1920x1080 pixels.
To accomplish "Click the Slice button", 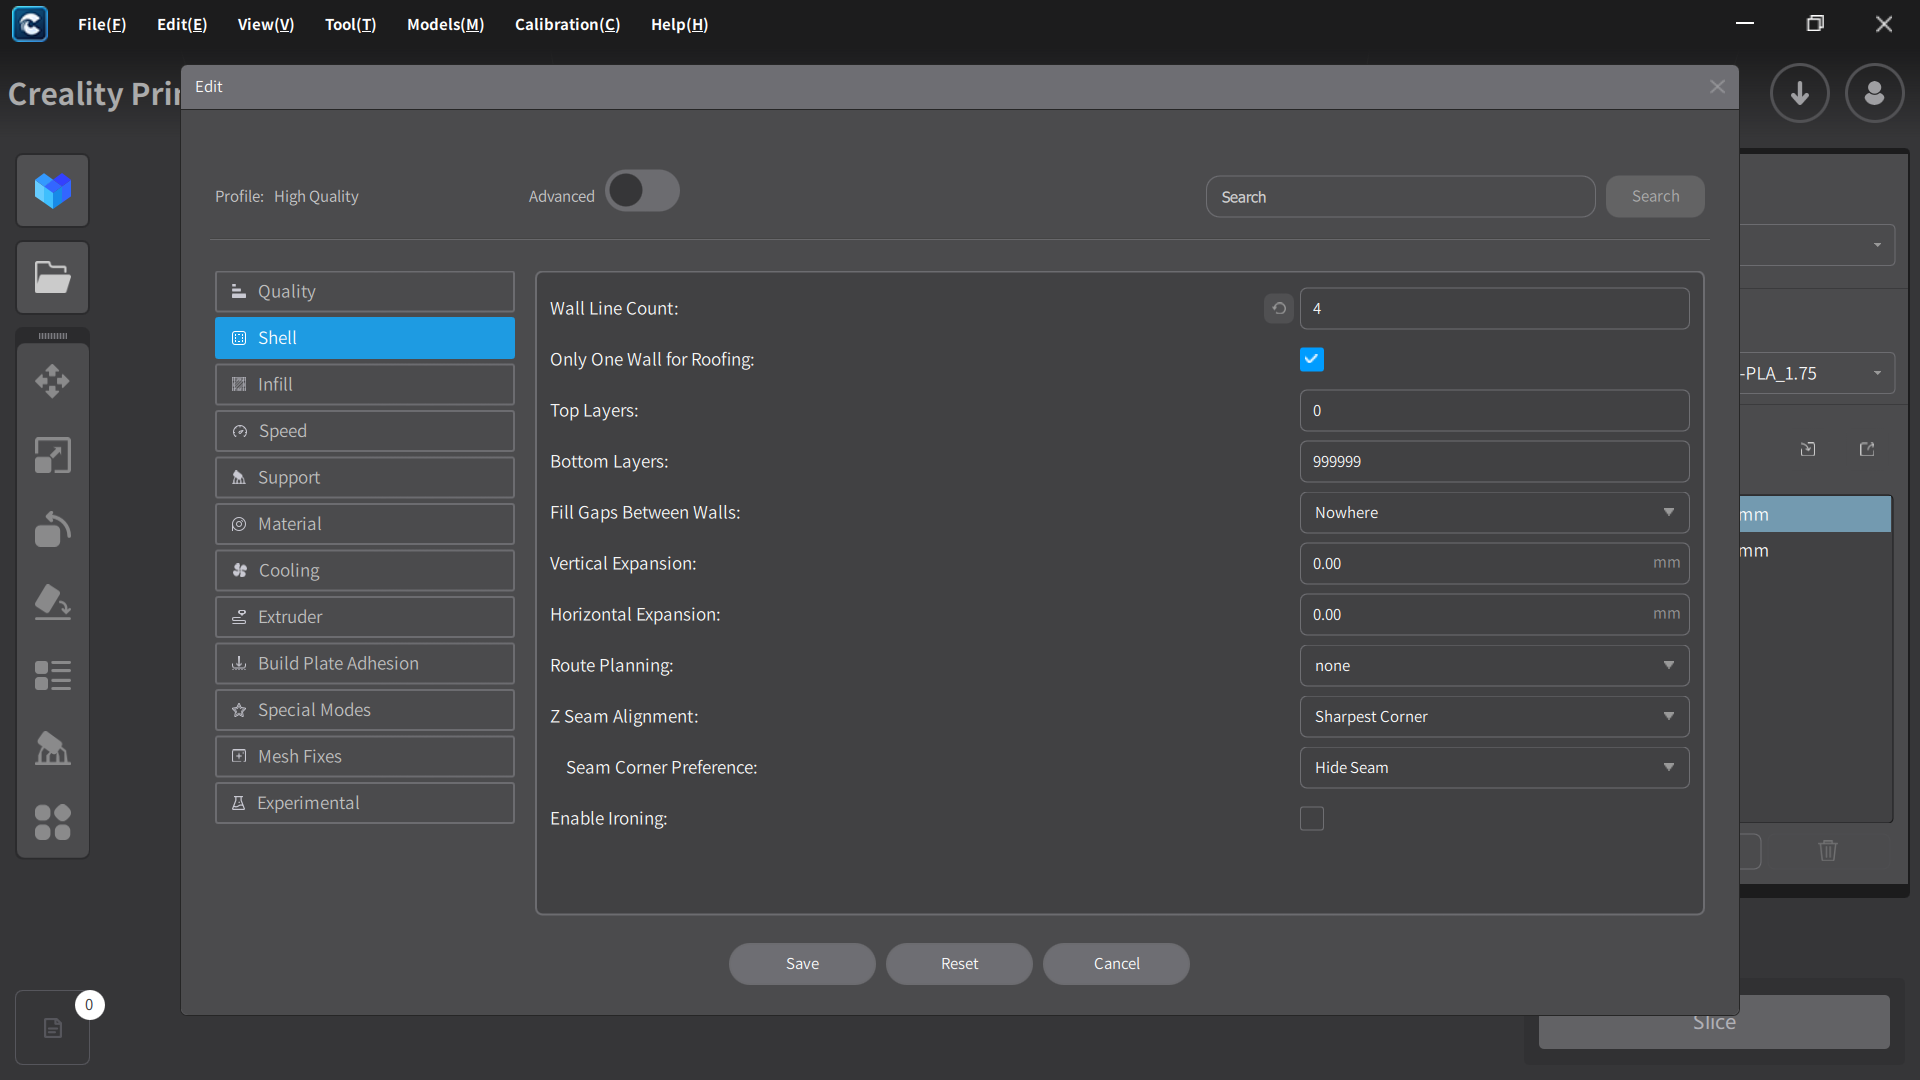I will (1714, 1022).
